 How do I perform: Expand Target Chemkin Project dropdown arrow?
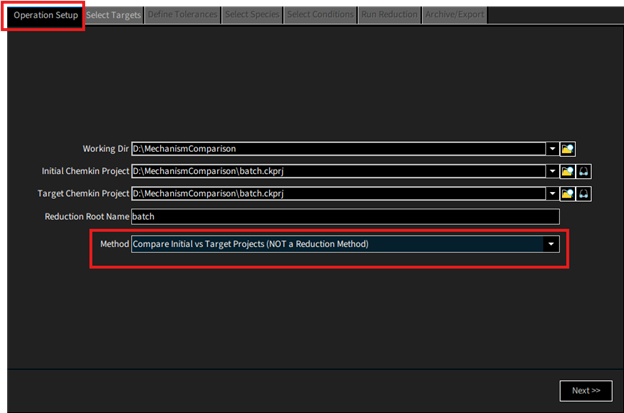[552, 194]
